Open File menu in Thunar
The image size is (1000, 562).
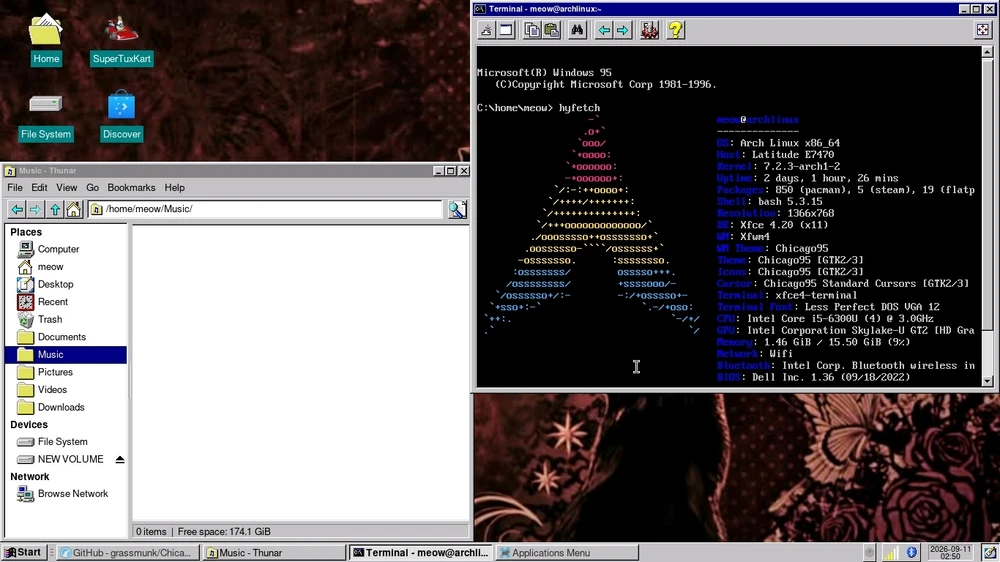pos(15,188)
